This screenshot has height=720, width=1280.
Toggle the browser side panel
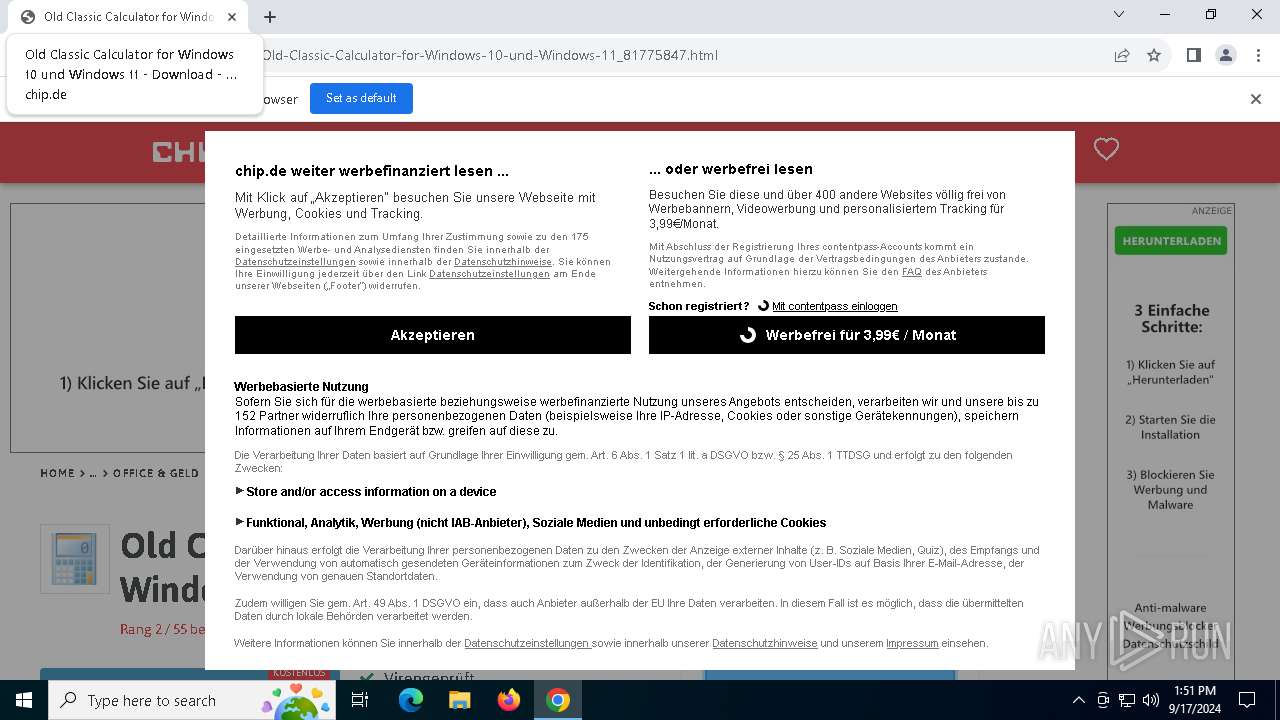pyautogui.click(x=1193, y=55)
